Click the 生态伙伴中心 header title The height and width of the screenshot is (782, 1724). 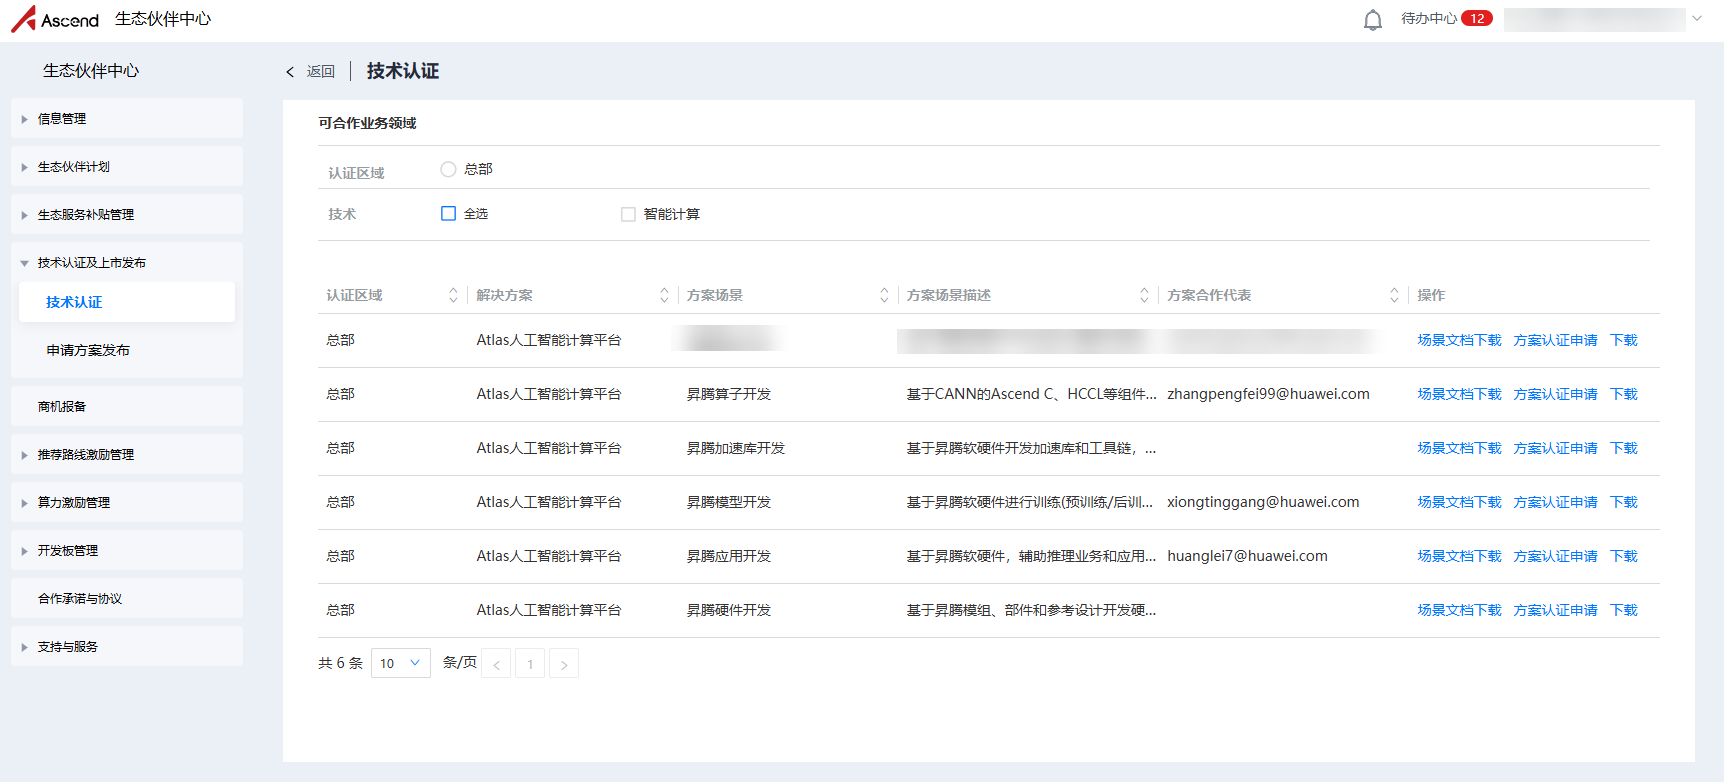[163, 19]
